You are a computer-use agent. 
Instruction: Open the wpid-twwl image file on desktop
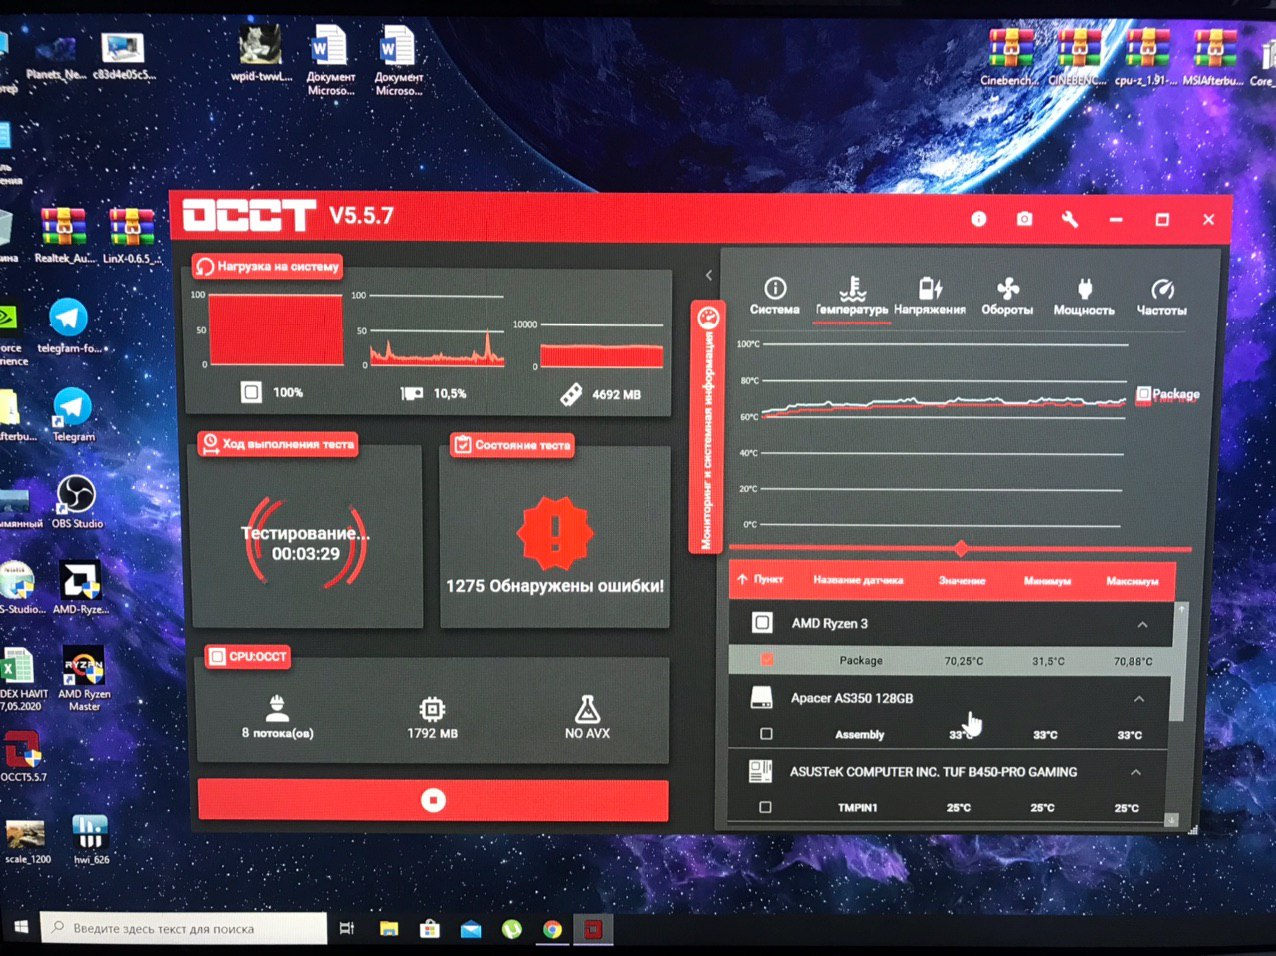261,55
